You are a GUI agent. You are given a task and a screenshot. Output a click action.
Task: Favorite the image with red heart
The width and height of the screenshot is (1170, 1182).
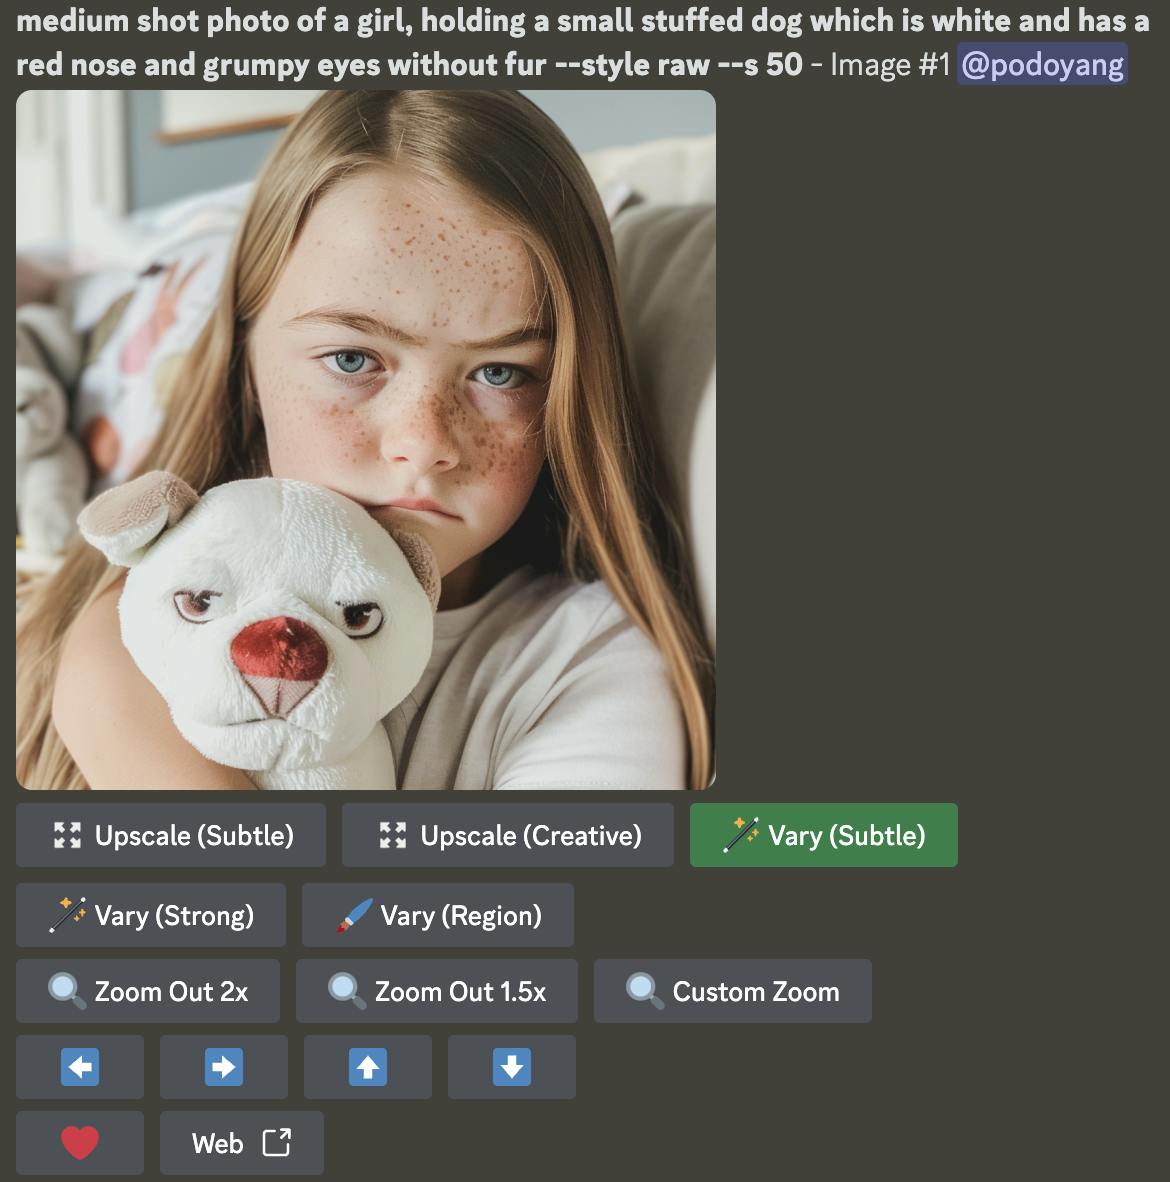80,1143
